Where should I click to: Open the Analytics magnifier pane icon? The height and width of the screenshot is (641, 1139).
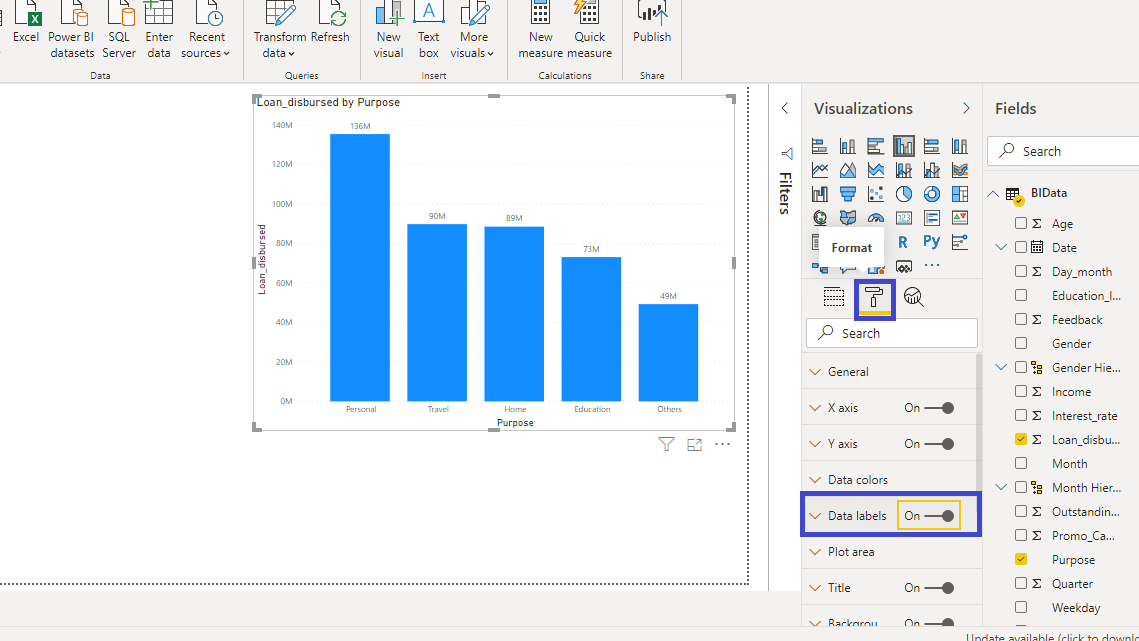tap(913, 297)
